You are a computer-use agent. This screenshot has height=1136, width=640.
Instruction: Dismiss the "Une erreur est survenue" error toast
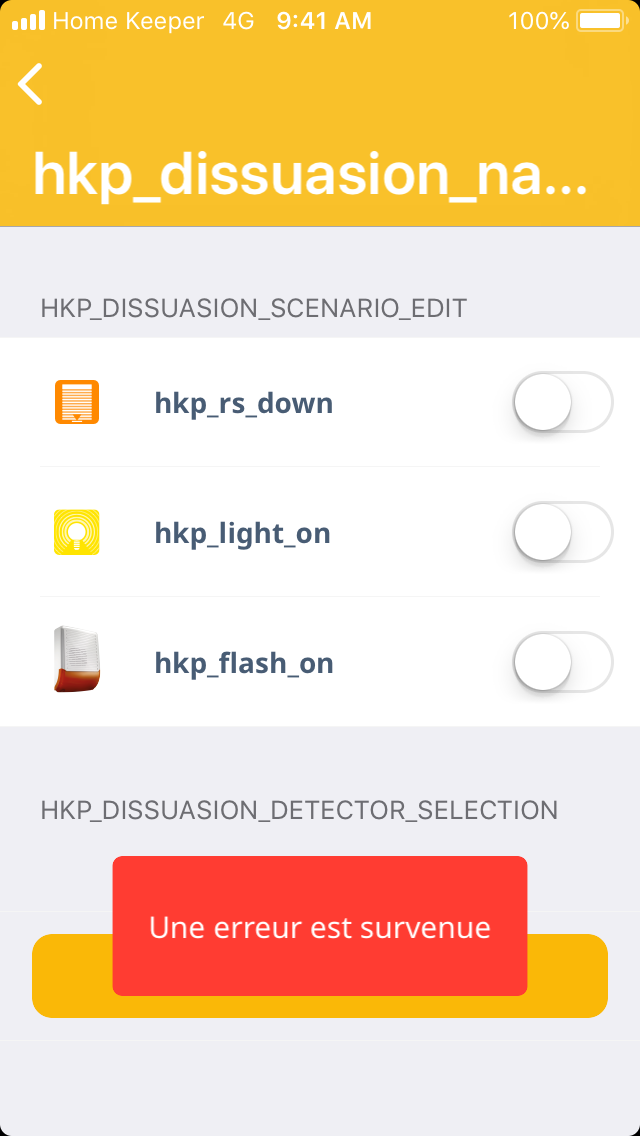319,926
